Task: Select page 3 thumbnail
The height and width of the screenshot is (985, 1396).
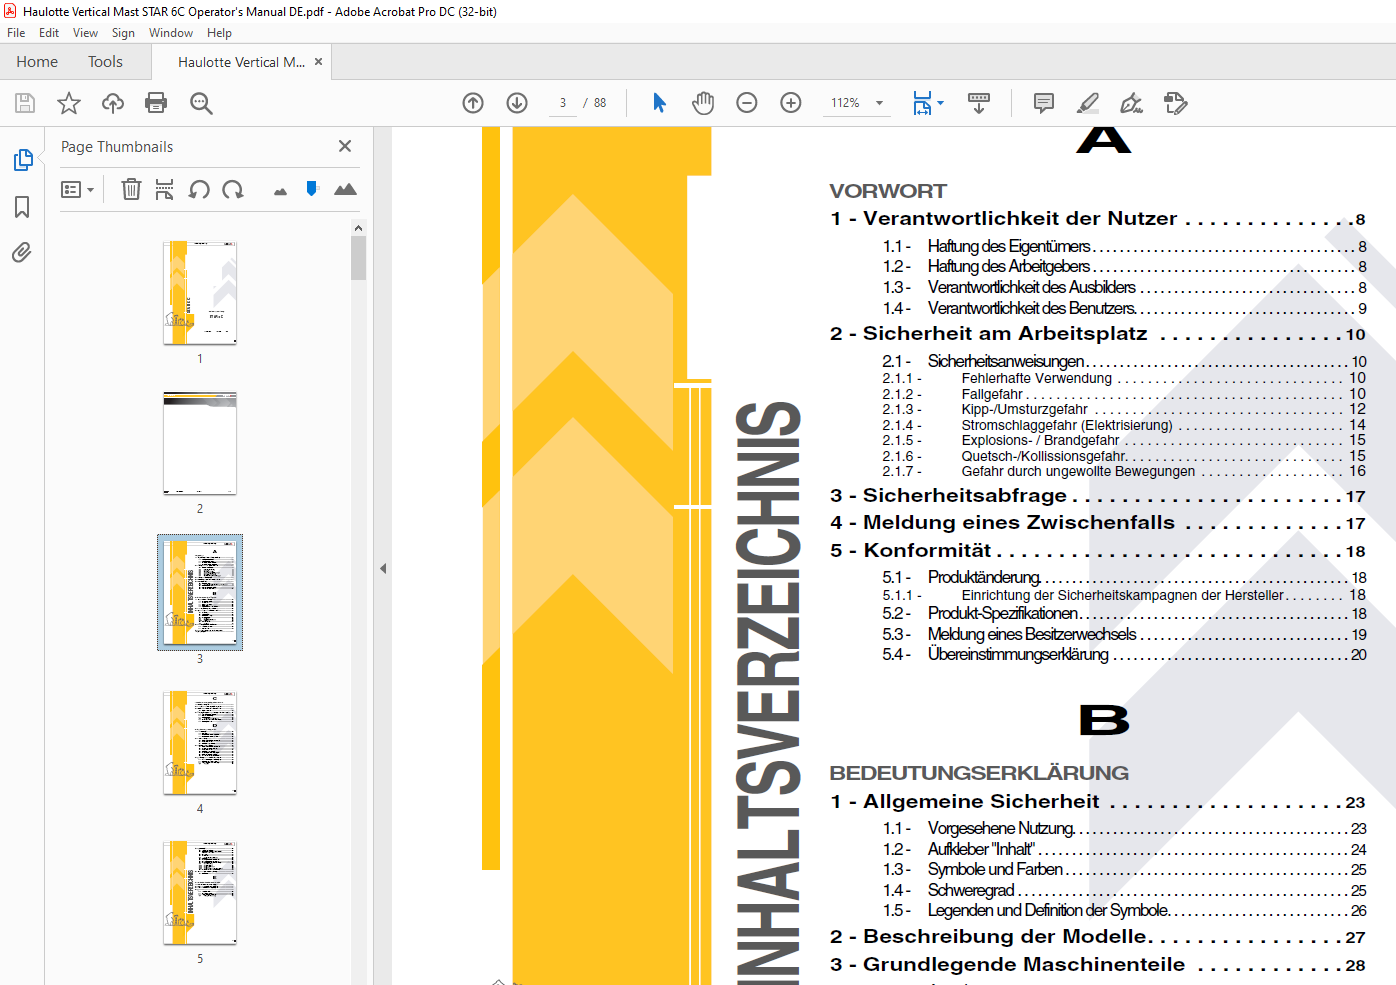Action: coord(200,593)
